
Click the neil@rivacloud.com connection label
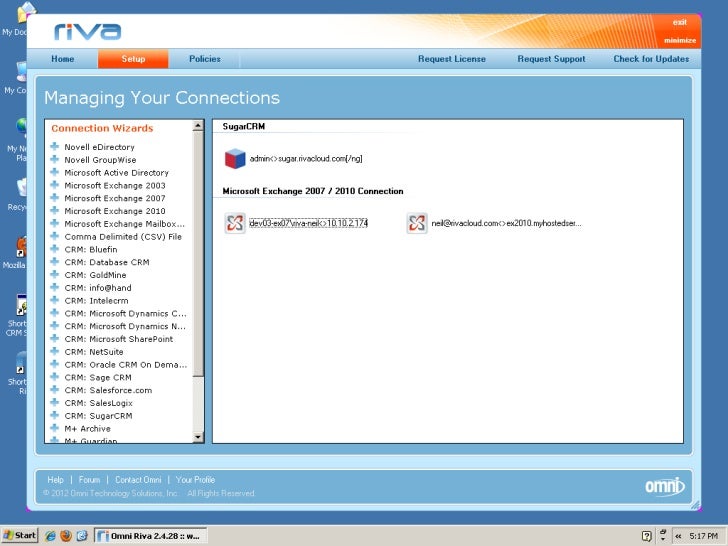[507, 223]
